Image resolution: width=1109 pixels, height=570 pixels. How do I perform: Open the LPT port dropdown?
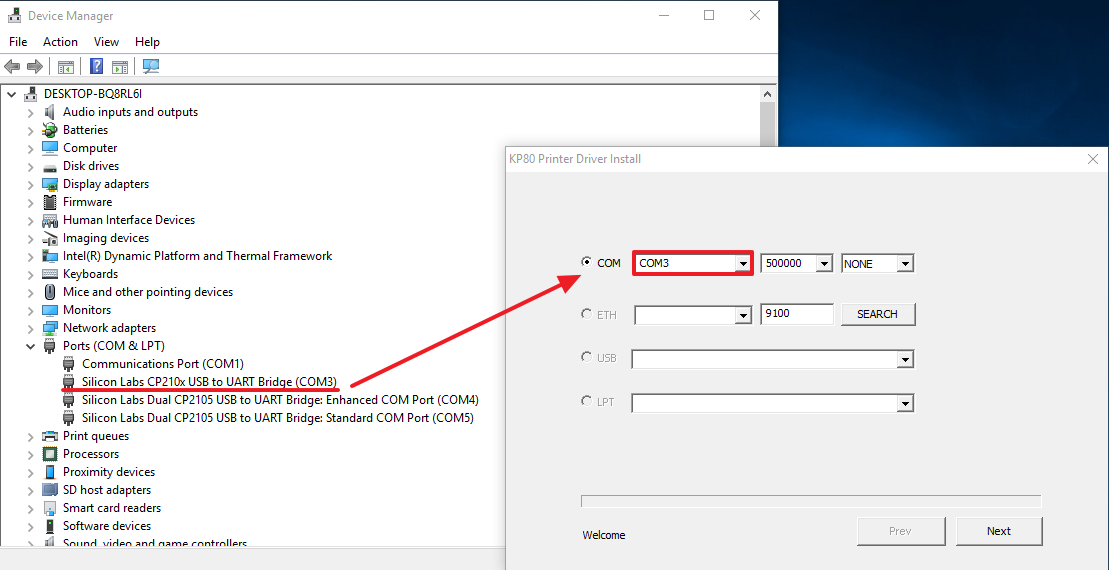[x=905, y=404]
